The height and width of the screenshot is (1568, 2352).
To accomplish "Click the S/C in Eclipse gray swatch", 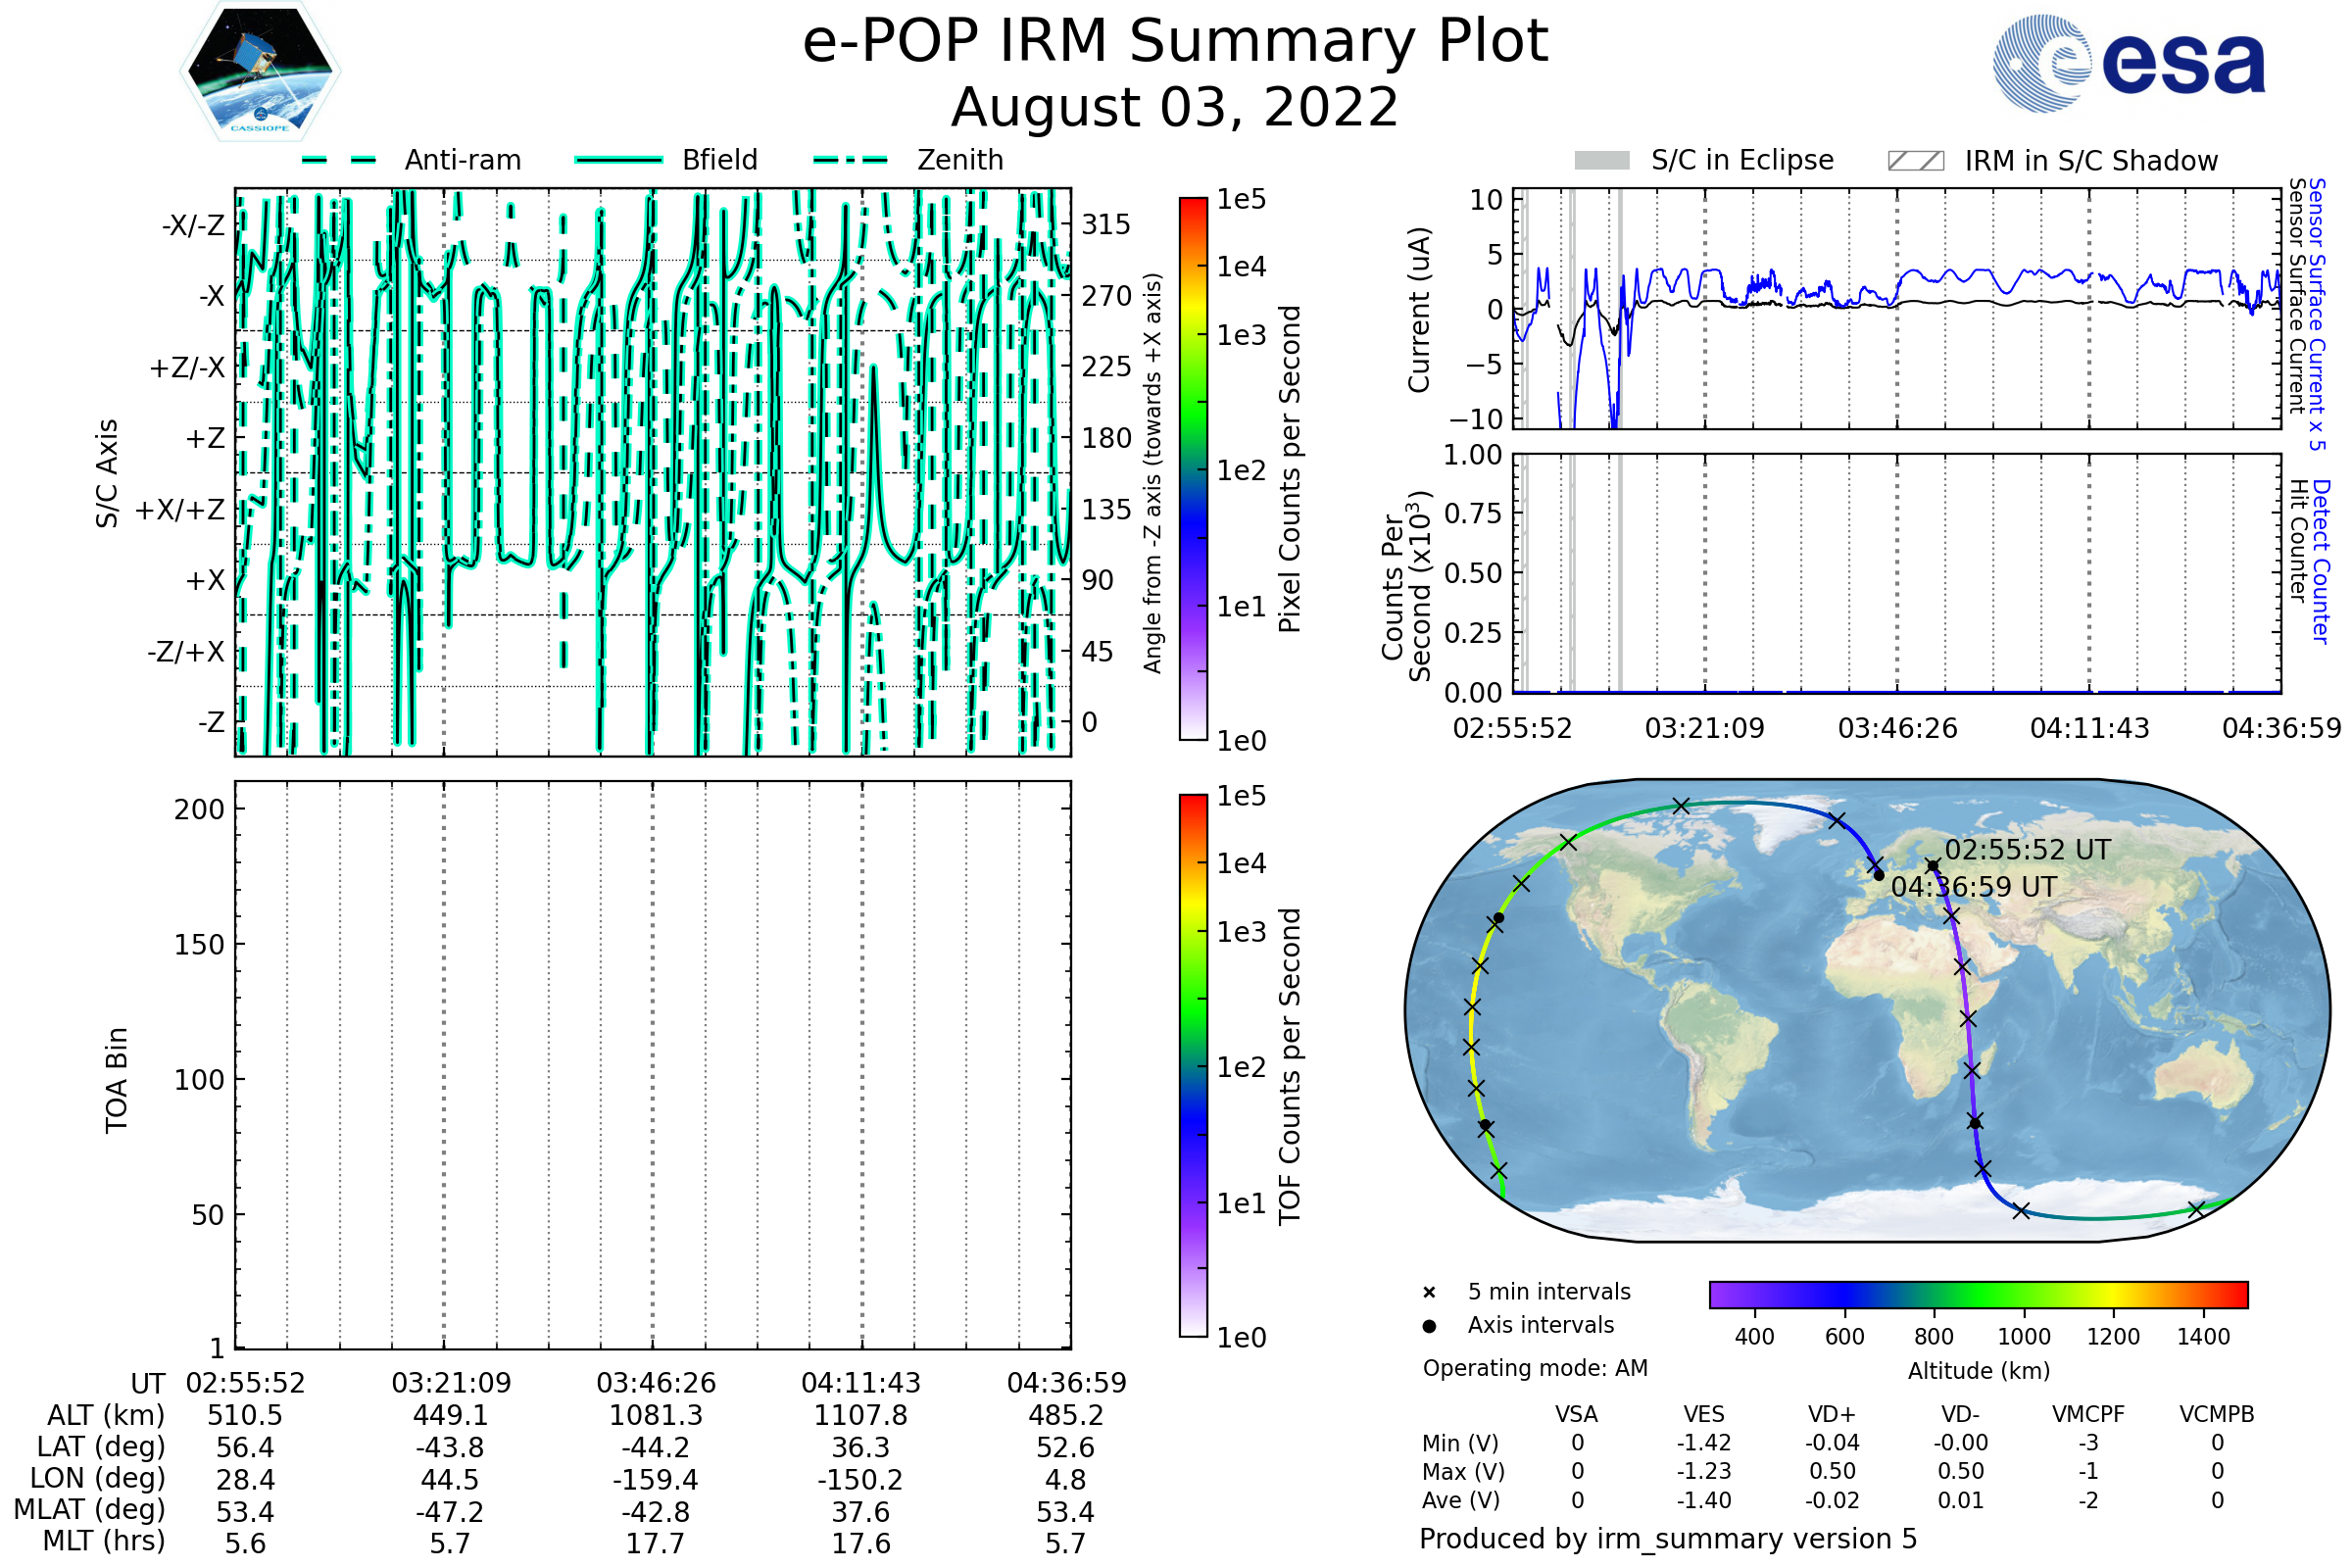I will [1601, 161].
